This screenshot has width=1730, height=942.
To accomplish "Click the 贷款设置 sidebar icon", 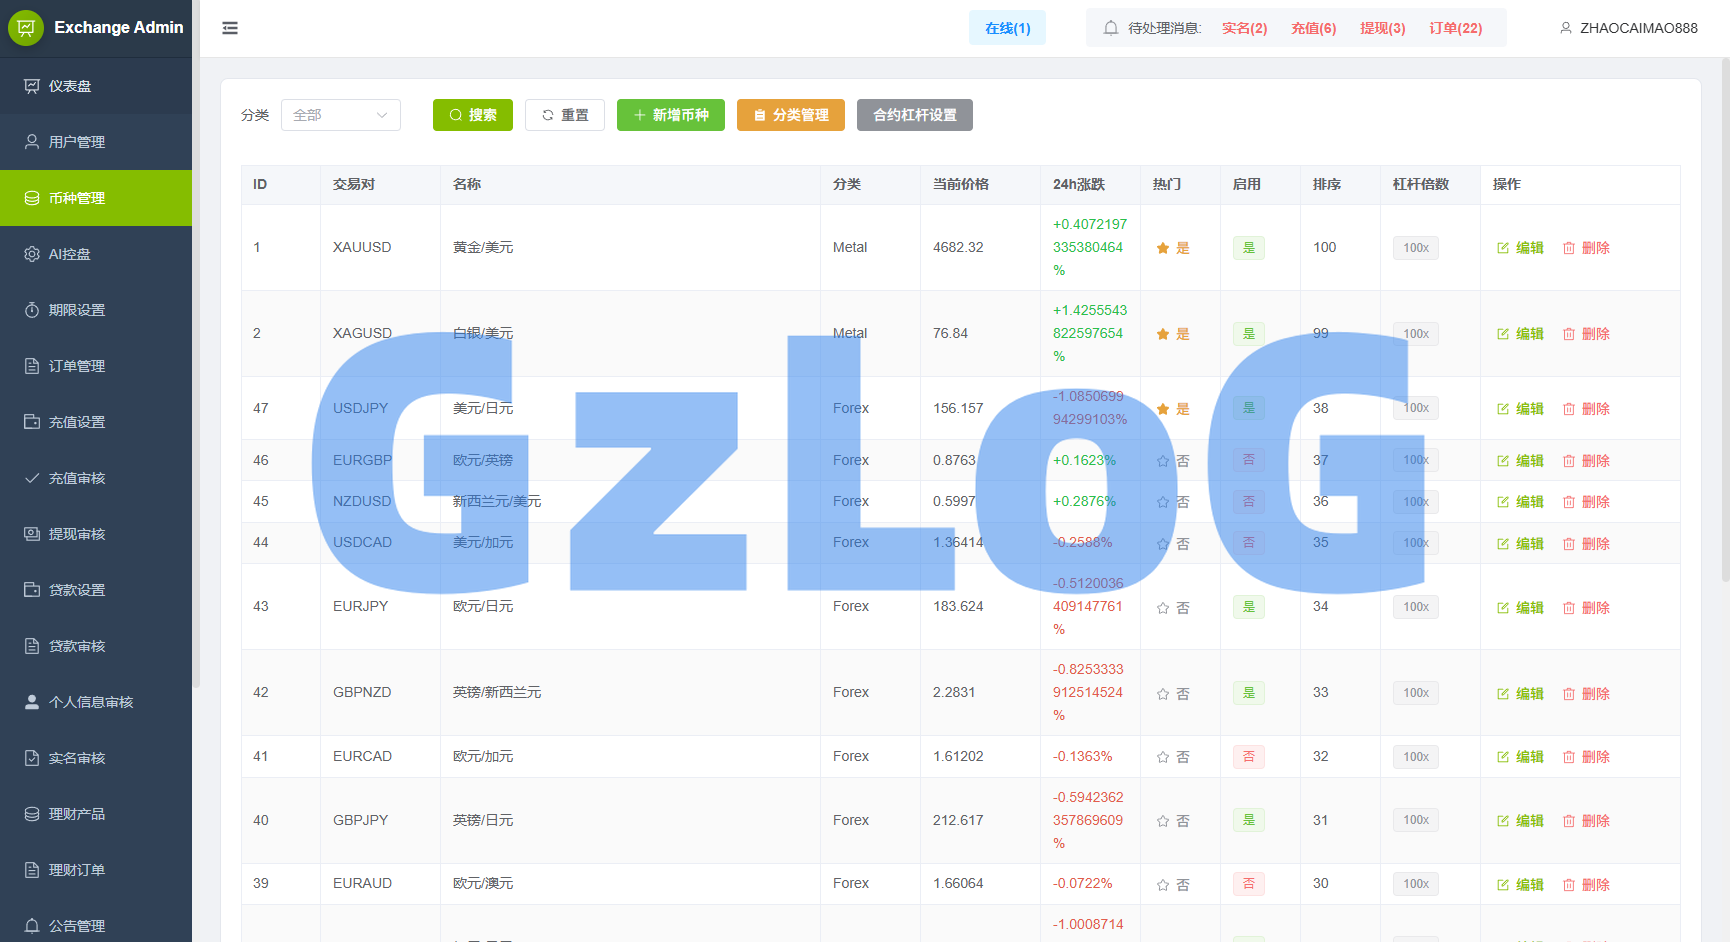I will point(32,590).
